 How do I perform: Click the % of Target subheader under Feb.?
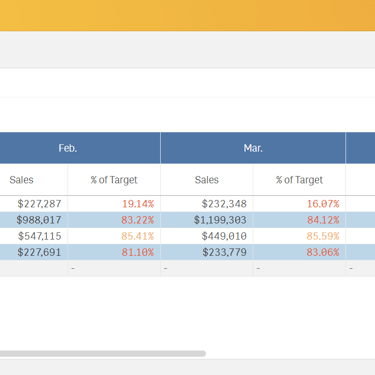114,180
